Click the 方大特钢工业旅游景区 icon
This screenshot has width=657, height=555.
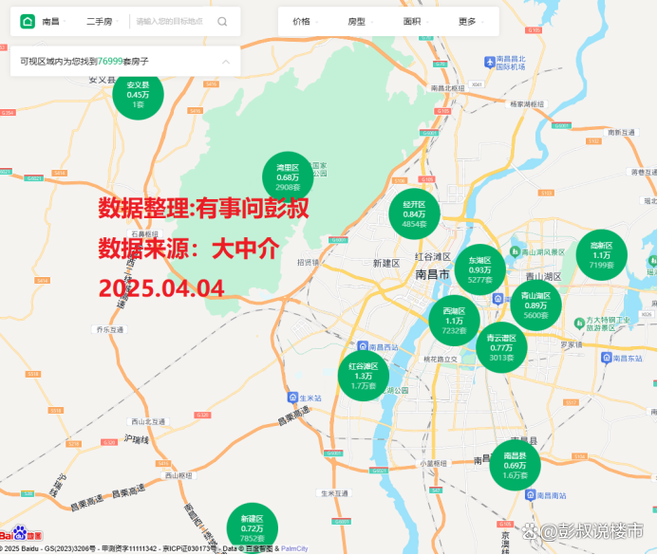(x=579, y=323)
